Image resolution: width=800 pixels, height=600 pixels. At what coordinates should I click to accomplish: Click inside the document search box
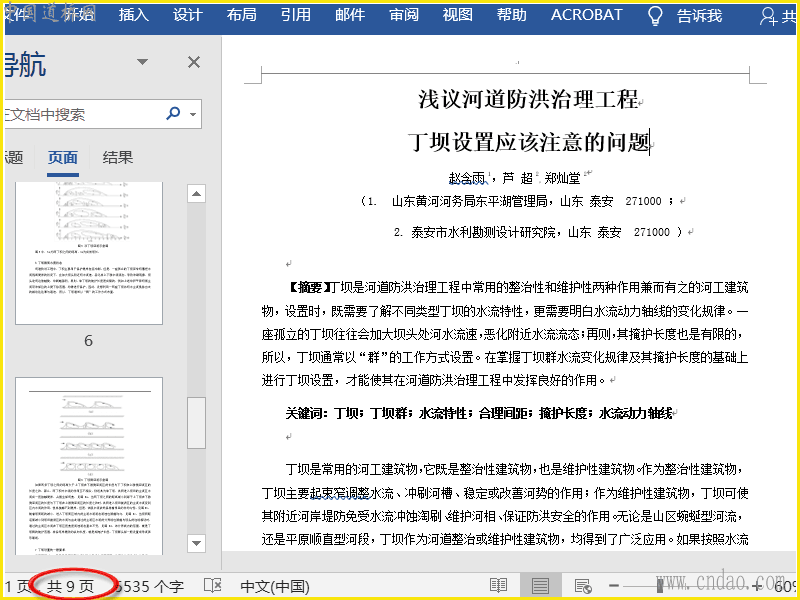pyautogui.click(x=80, y=114)
